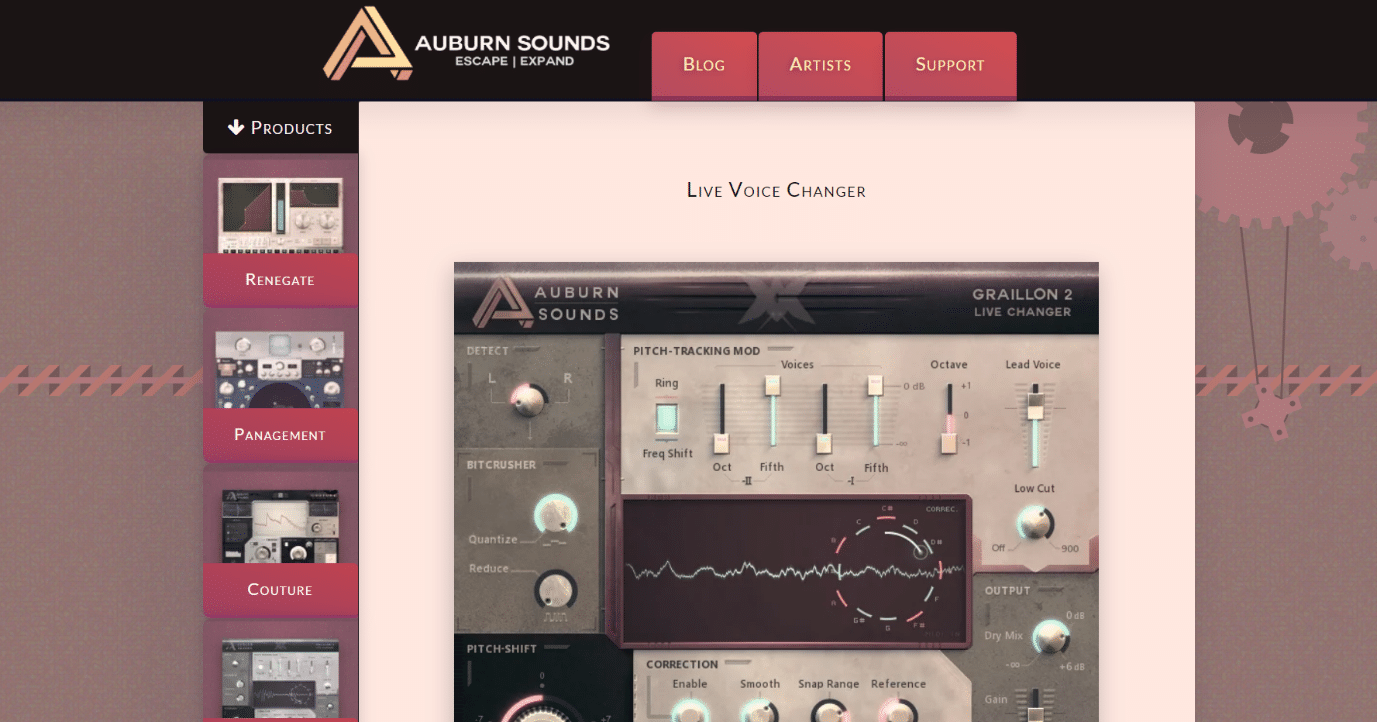Open the Couture product thumbnail
1377x722 pixels.
tap(280, 525)
